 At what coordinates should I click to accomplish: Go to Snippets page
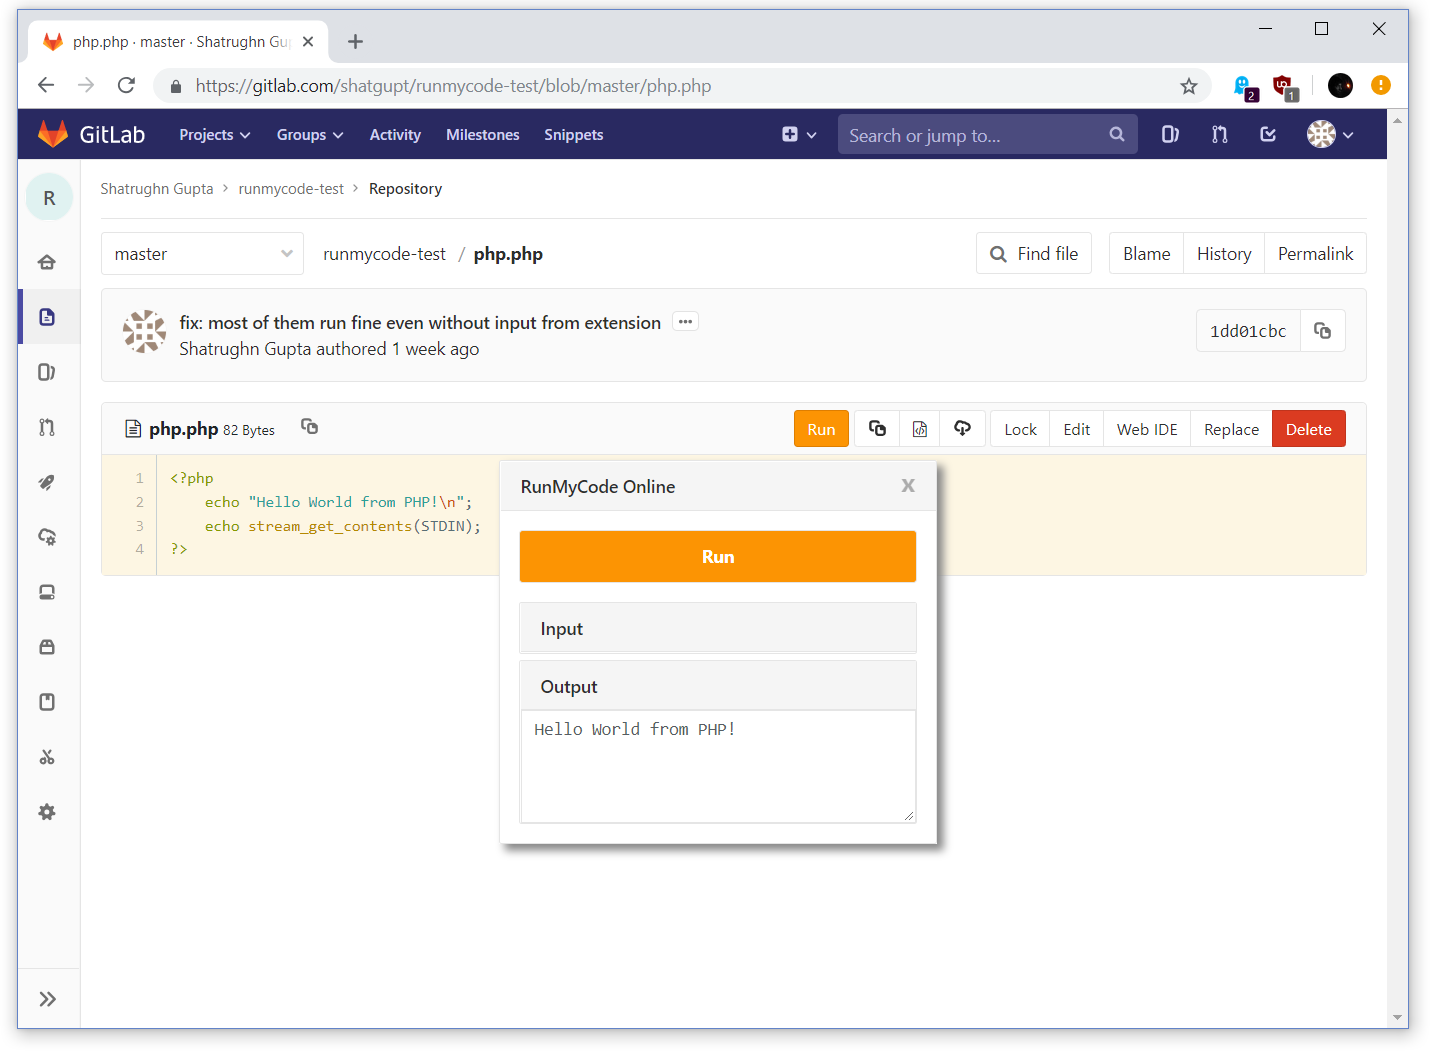[574, 134]
